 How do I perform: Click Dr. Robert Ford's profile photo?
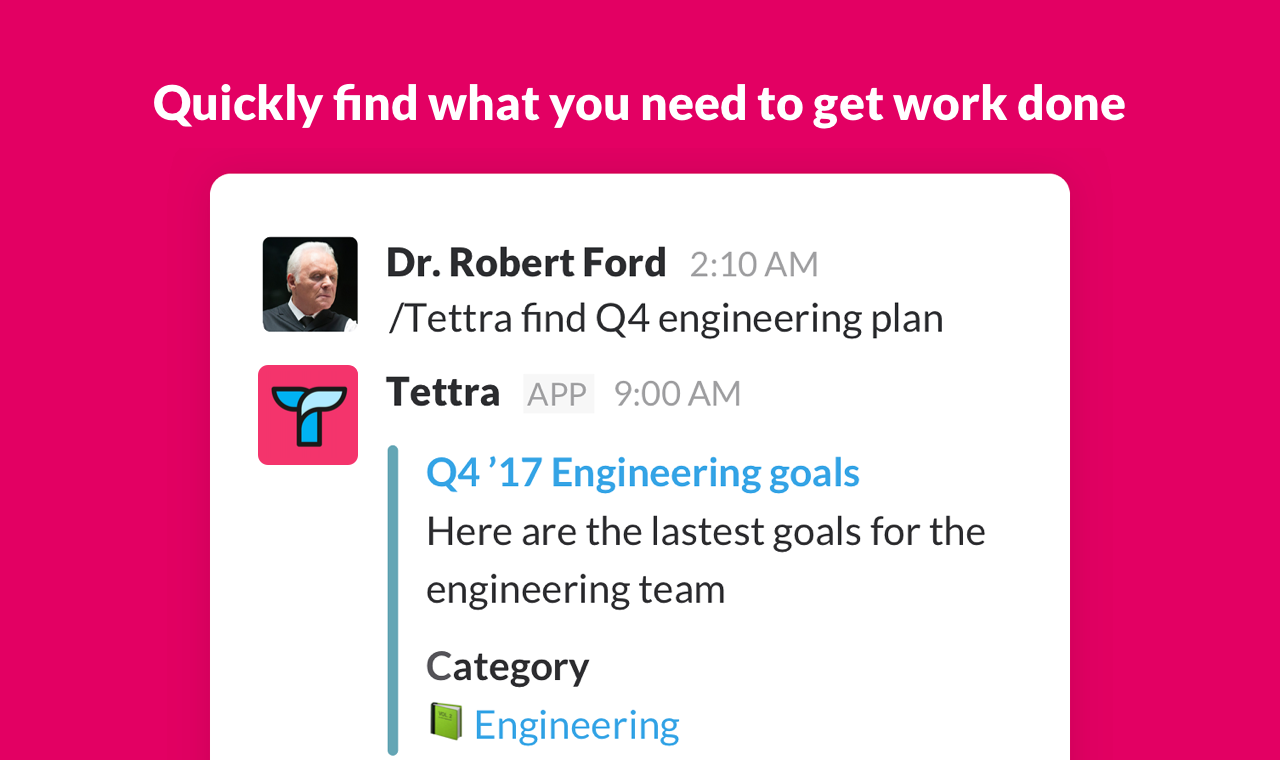[x=310, y=284]
